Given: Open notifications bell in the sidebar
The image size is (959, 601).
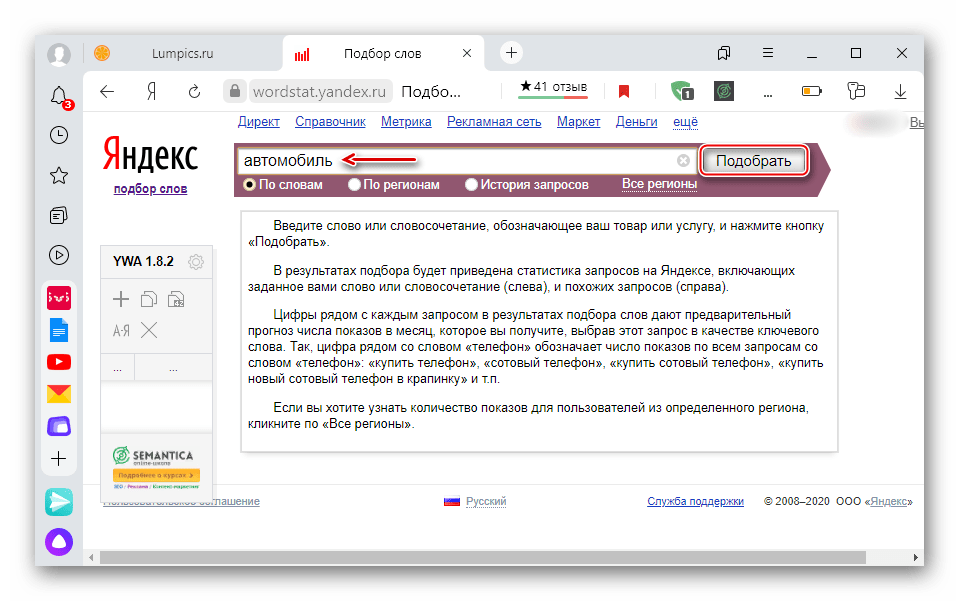Looking at the screenshot, I should (x=59, y=97).
